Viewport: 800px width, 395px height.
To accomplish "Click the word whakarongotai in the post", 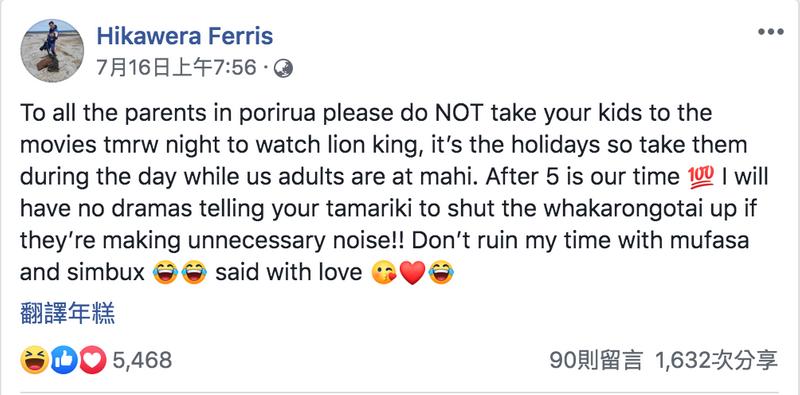I will tap(571, 209).
